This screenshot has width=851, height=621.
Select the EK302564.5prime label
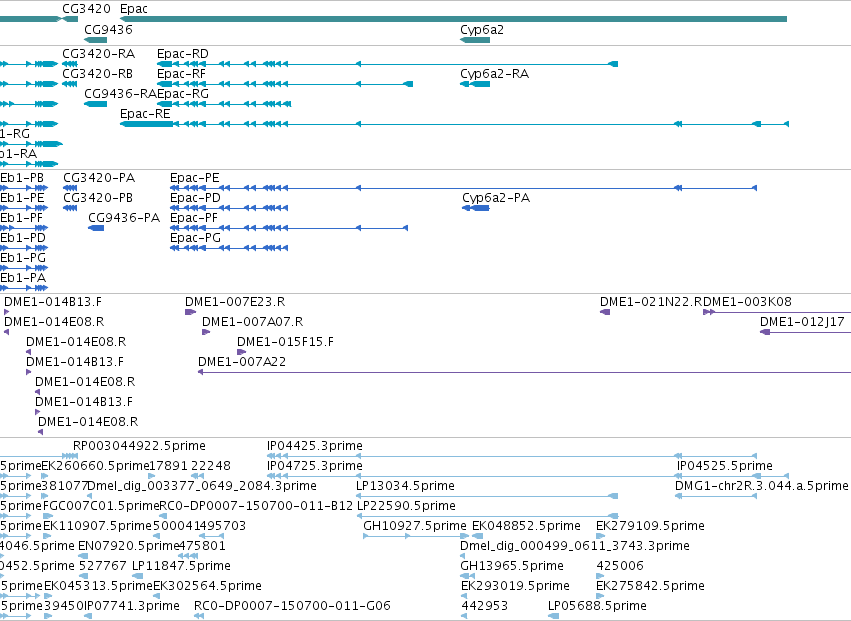[x=207, y=586]
